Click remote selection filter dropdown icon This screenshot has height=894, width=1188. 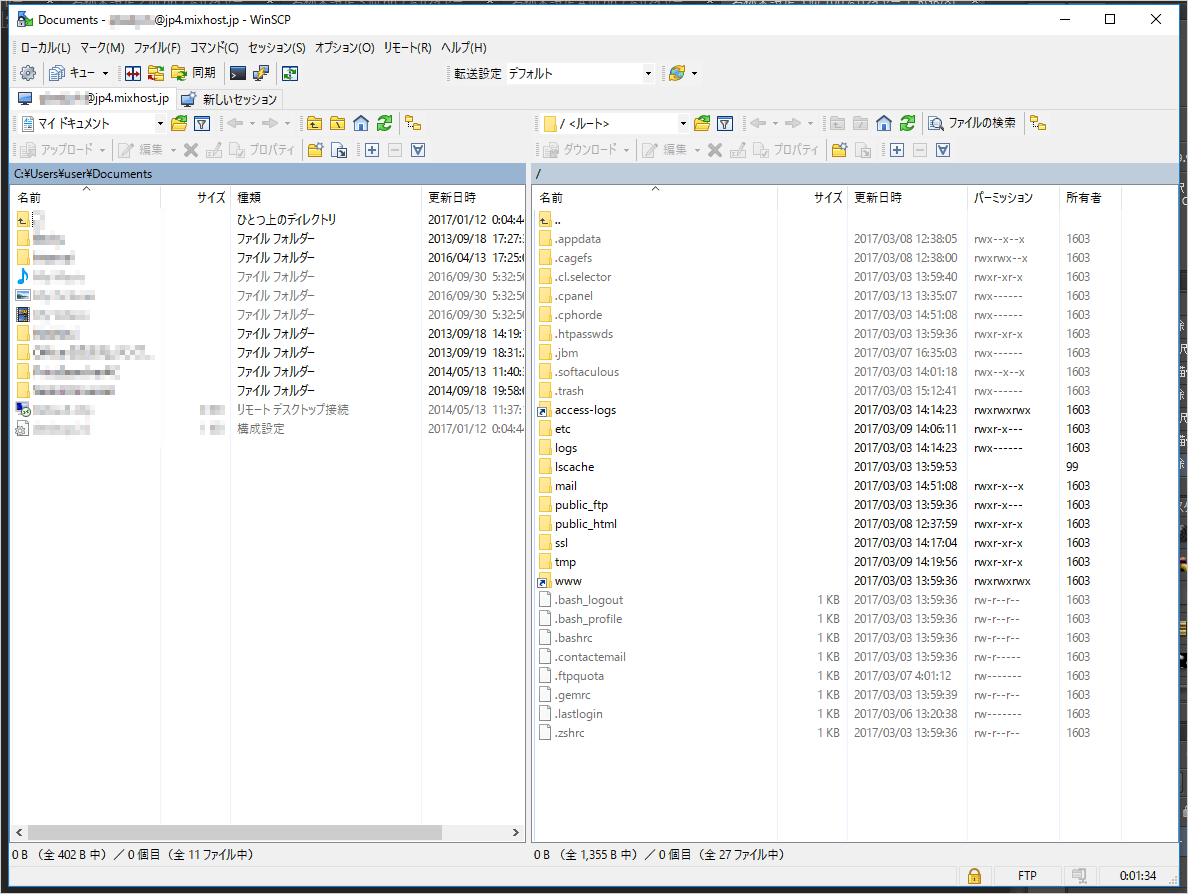pos(943,150)
